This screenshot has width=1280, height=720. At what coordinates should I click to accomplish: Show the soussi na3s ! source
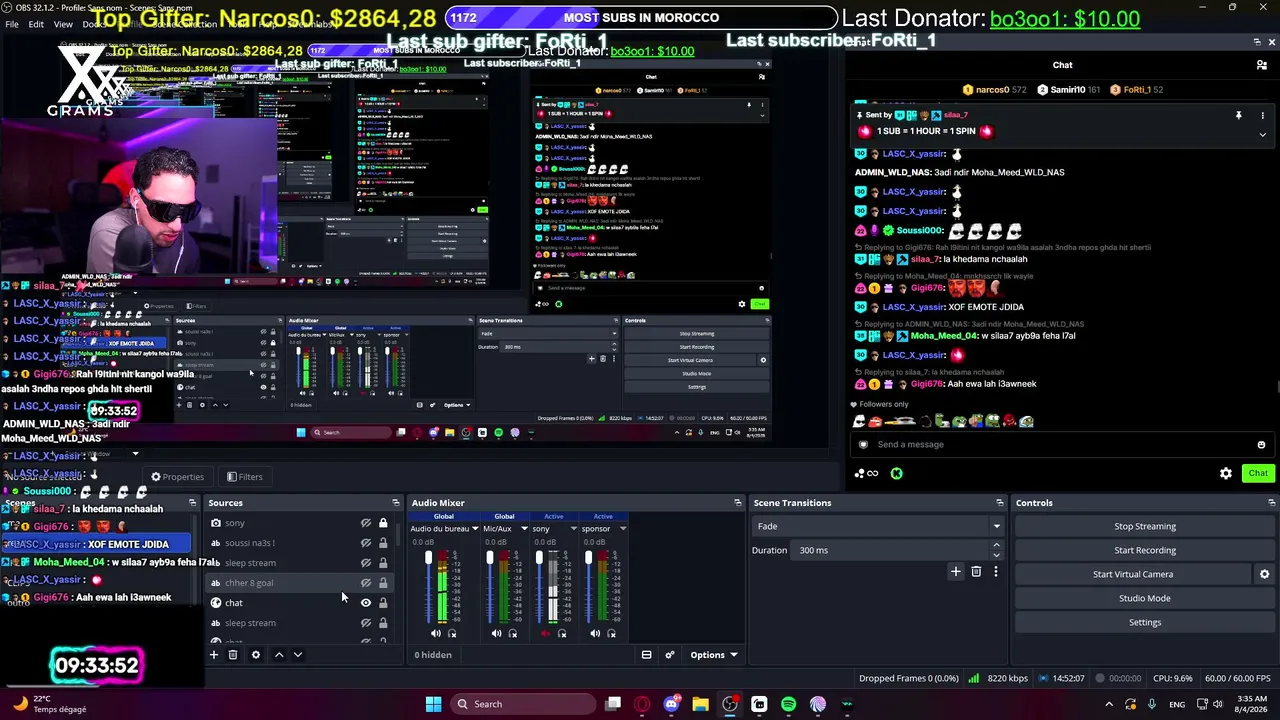click(x=366, y=543)
